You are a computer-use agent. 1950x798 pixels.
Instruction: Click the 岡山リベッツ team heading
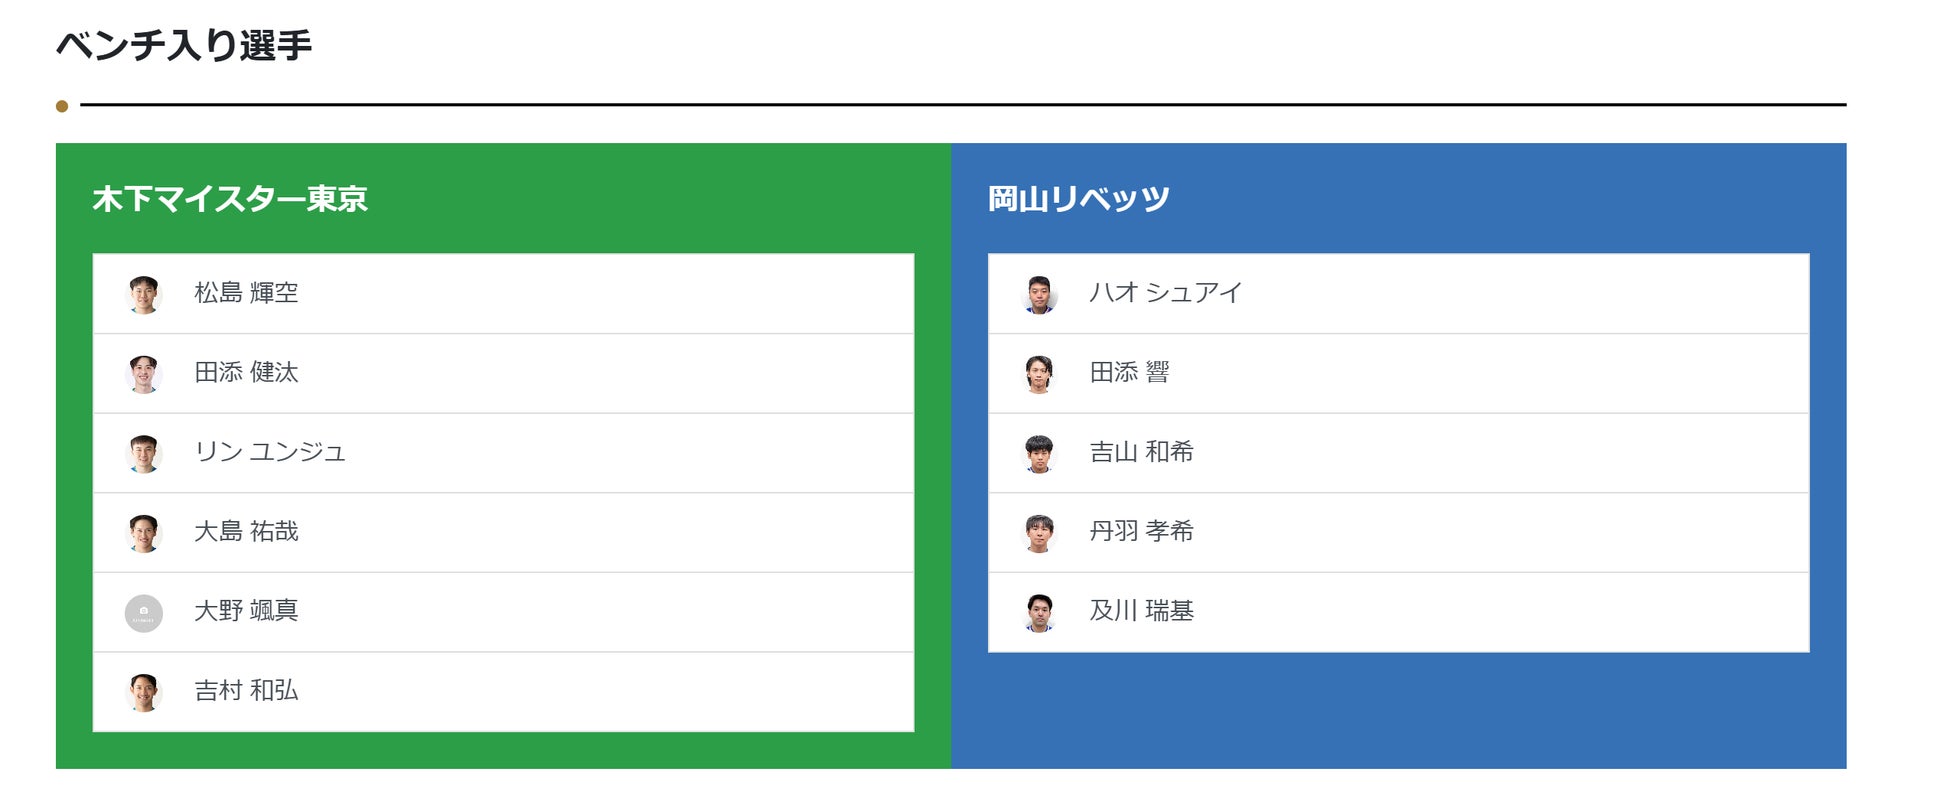pyautogui.click(x=1078, y=199)
